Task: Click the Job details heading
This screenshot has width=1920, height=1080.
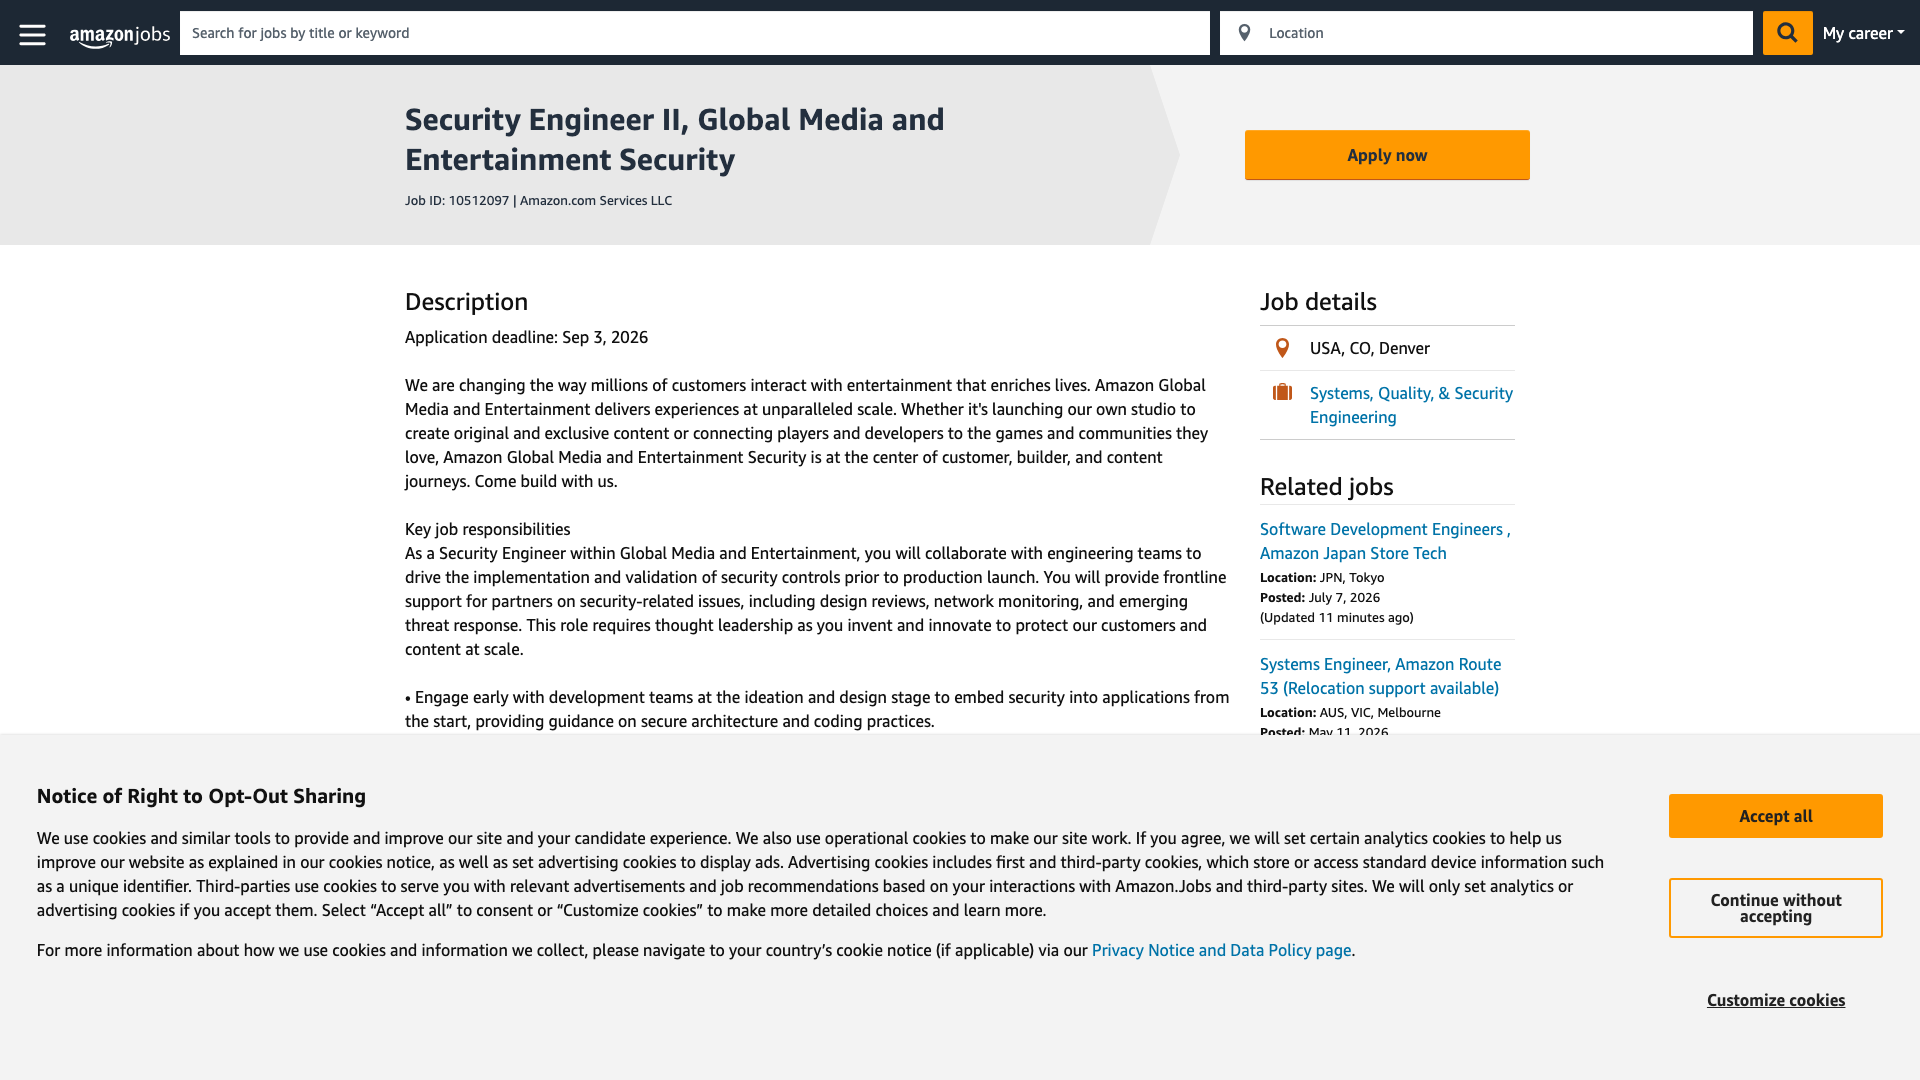Action: pos(1318,302)
